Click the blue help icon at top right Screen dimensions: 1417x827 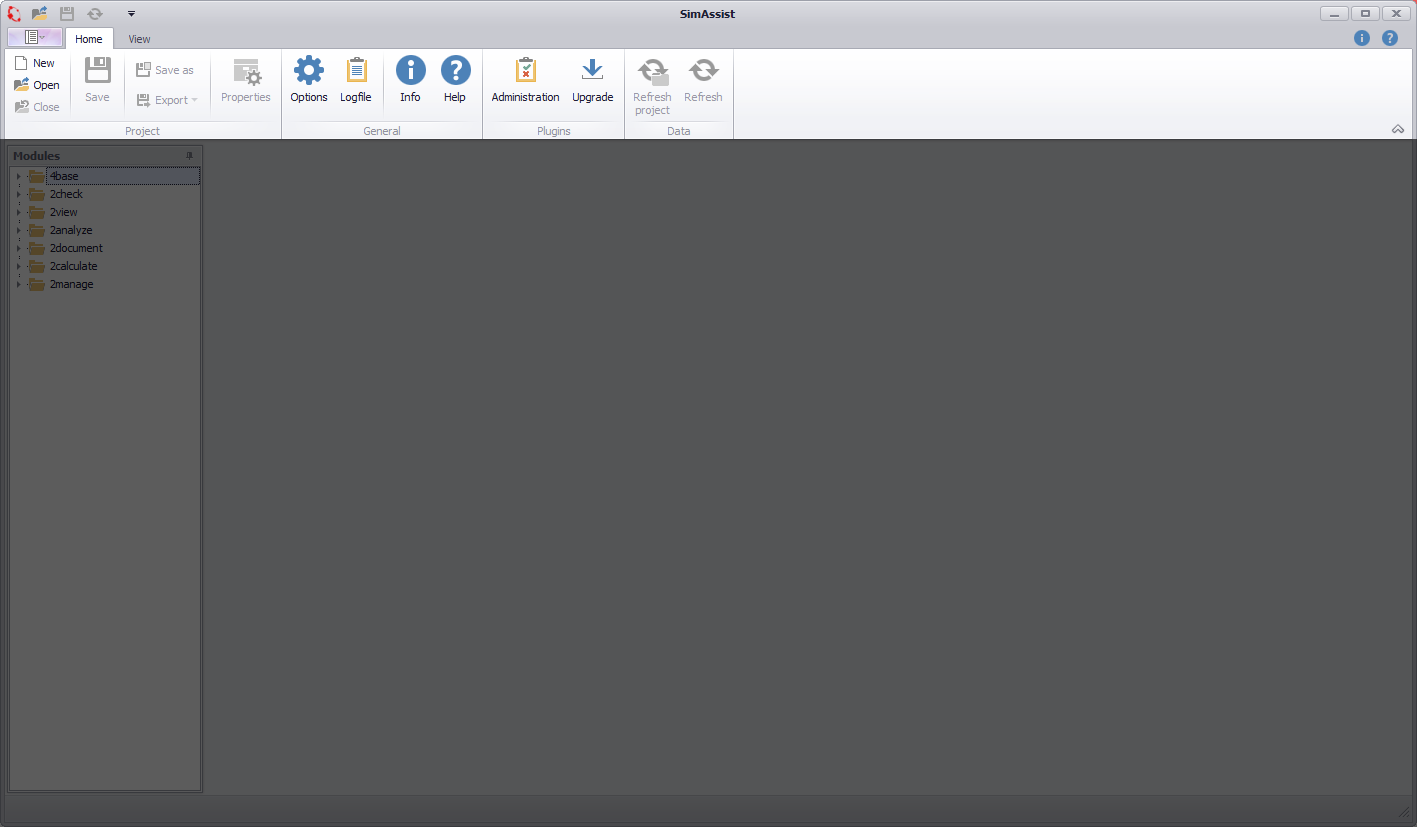[1389, 38]
